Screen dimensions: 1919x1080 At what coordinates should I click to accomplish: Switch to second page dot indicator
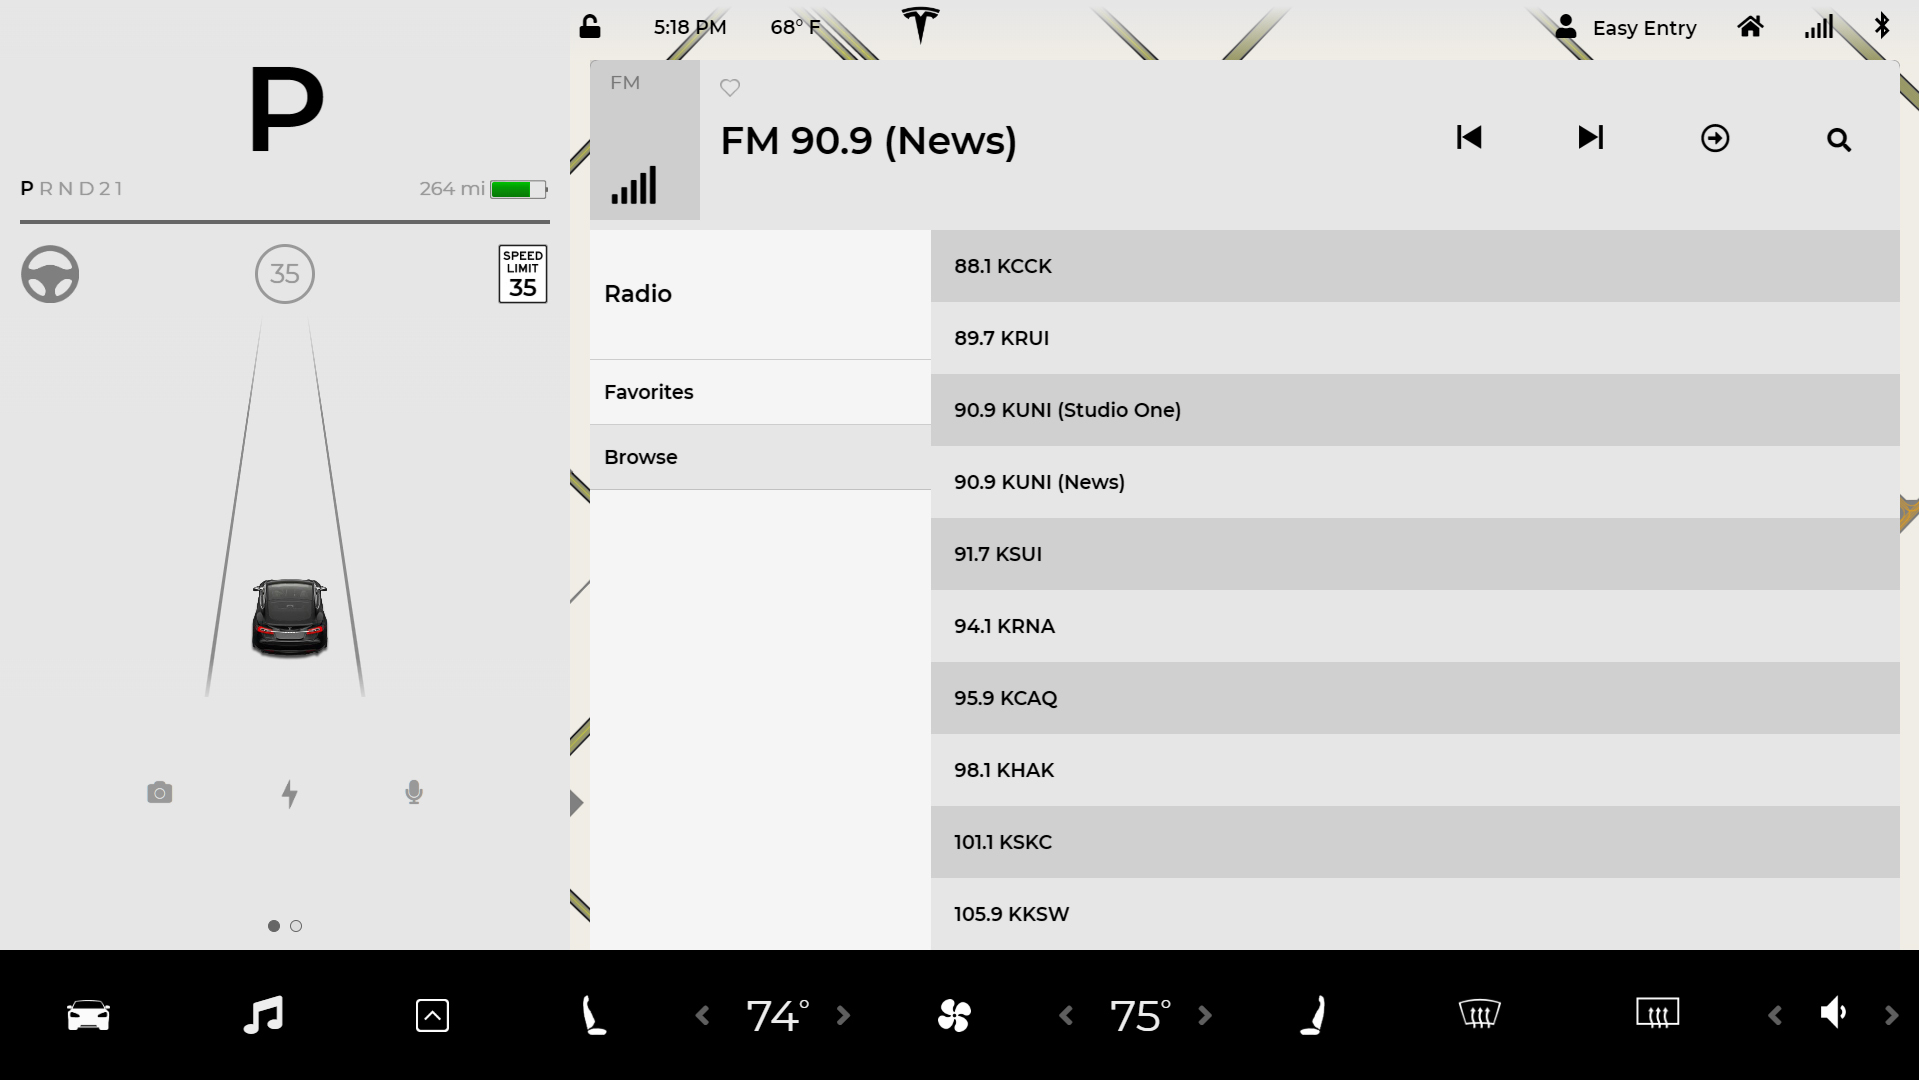[296, 926]
